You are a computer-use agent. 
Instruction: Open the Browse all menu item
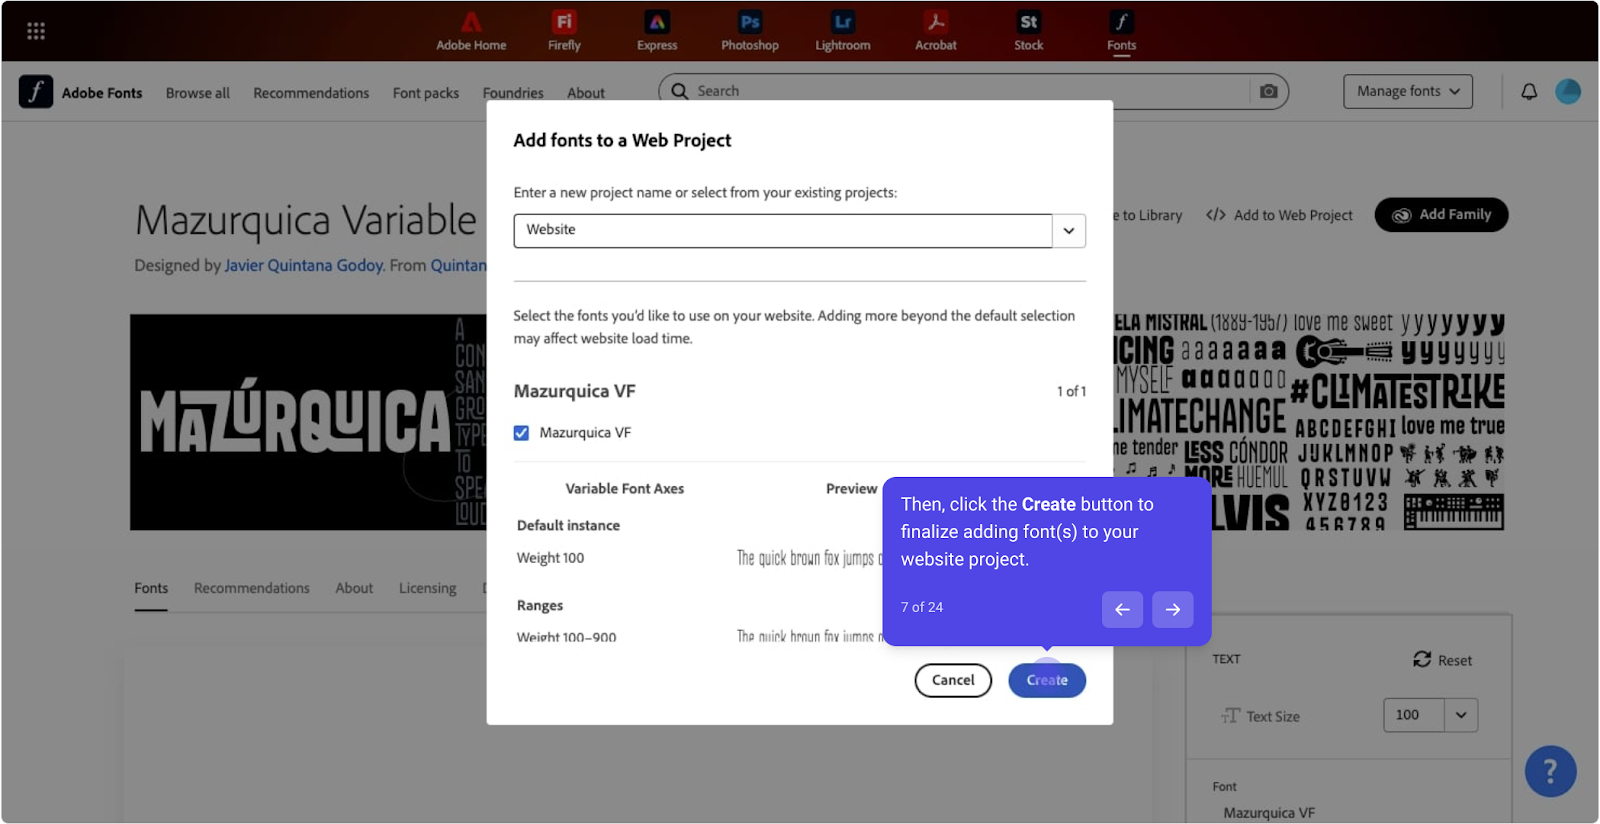point(197,93)
